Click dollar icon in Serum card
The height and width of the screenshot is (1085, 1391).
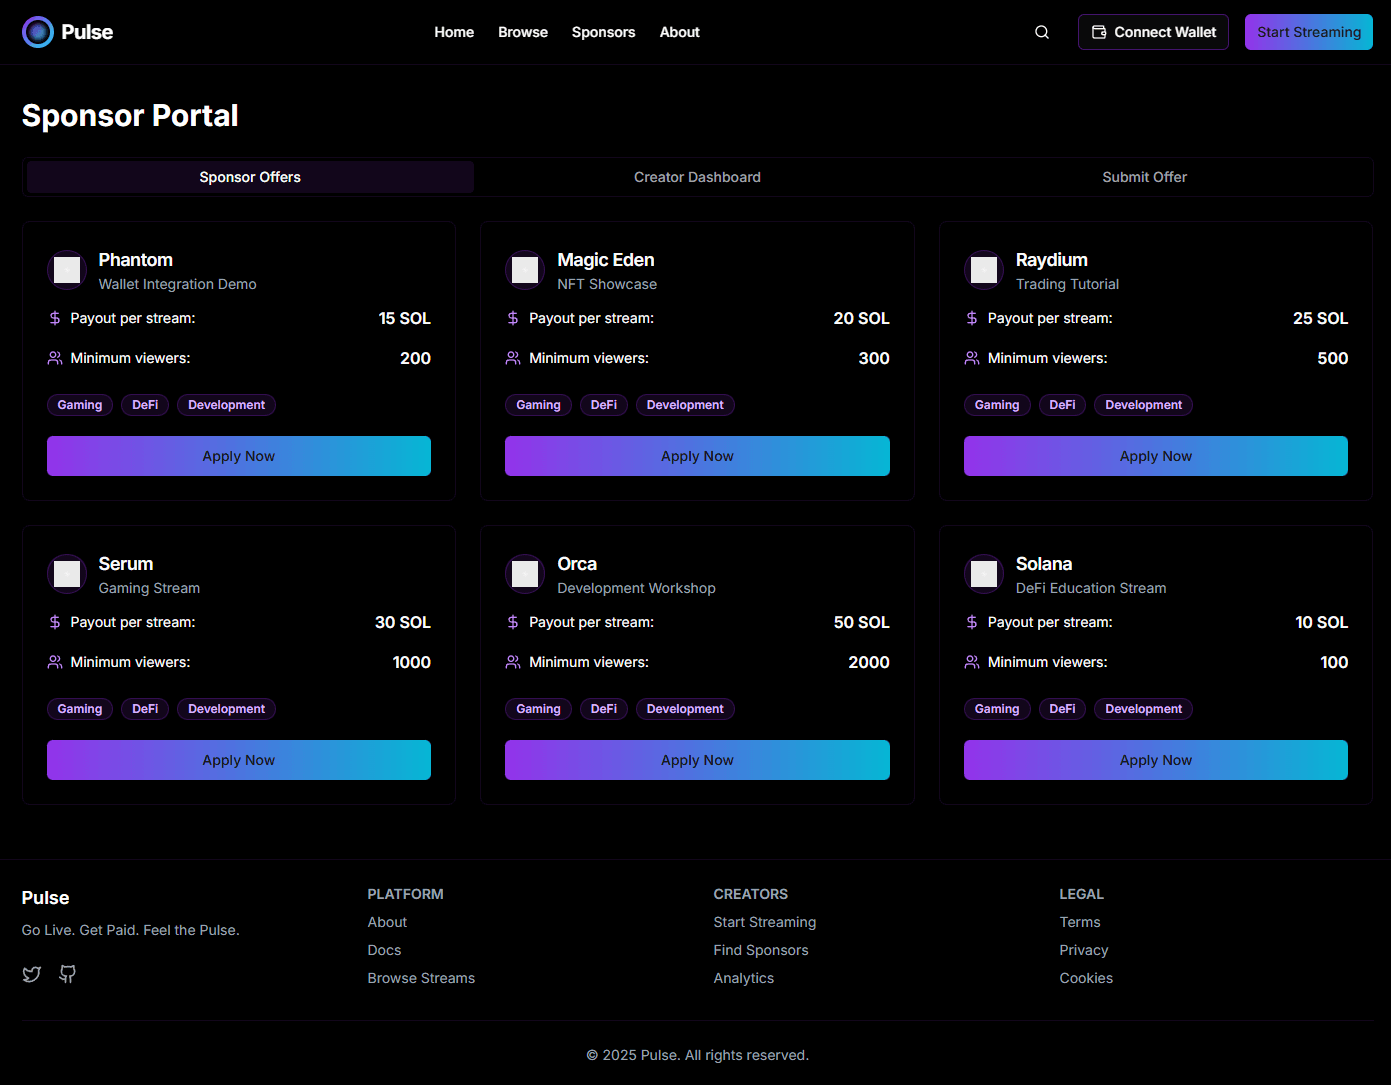(x=55, y=622)
